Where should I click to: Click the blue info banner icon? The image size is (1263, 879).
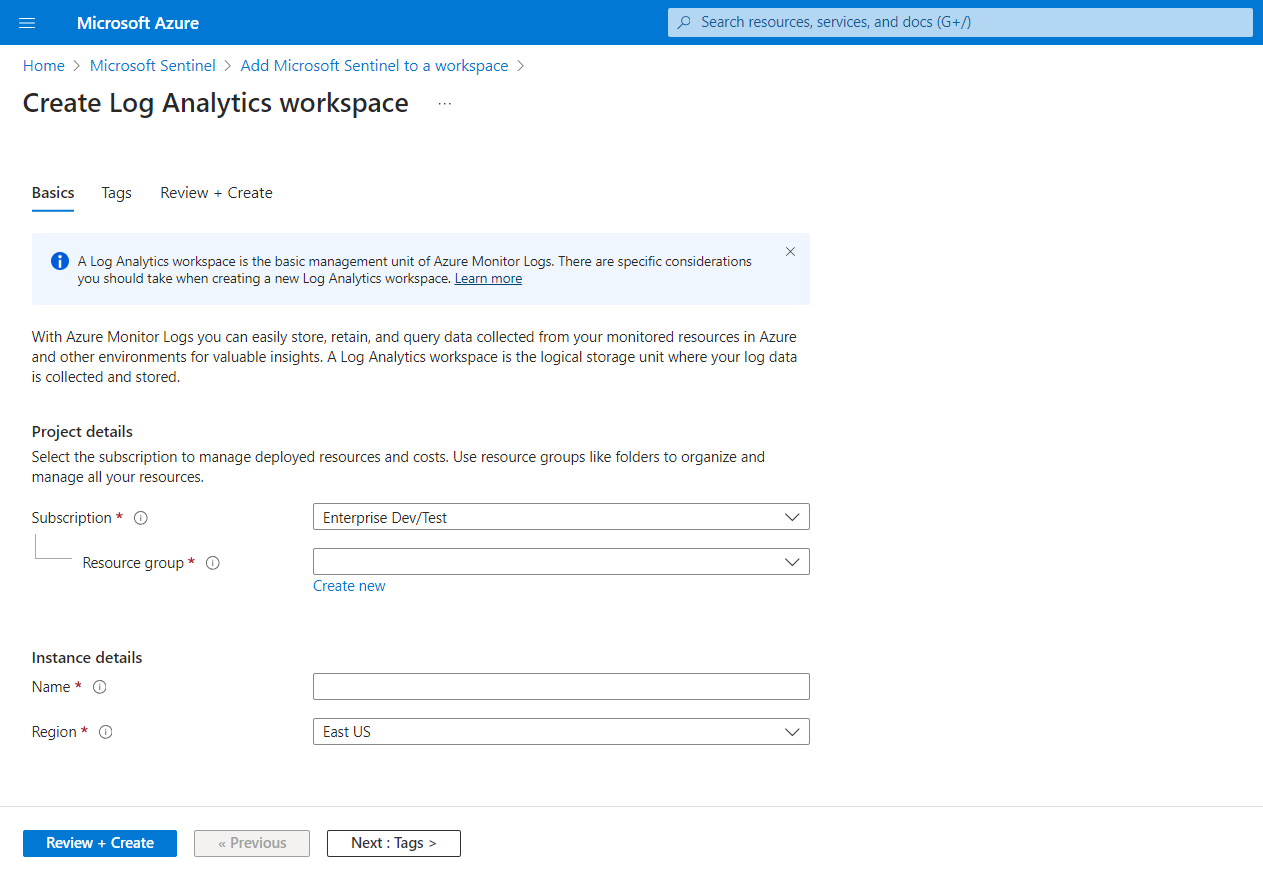[60, 262]
